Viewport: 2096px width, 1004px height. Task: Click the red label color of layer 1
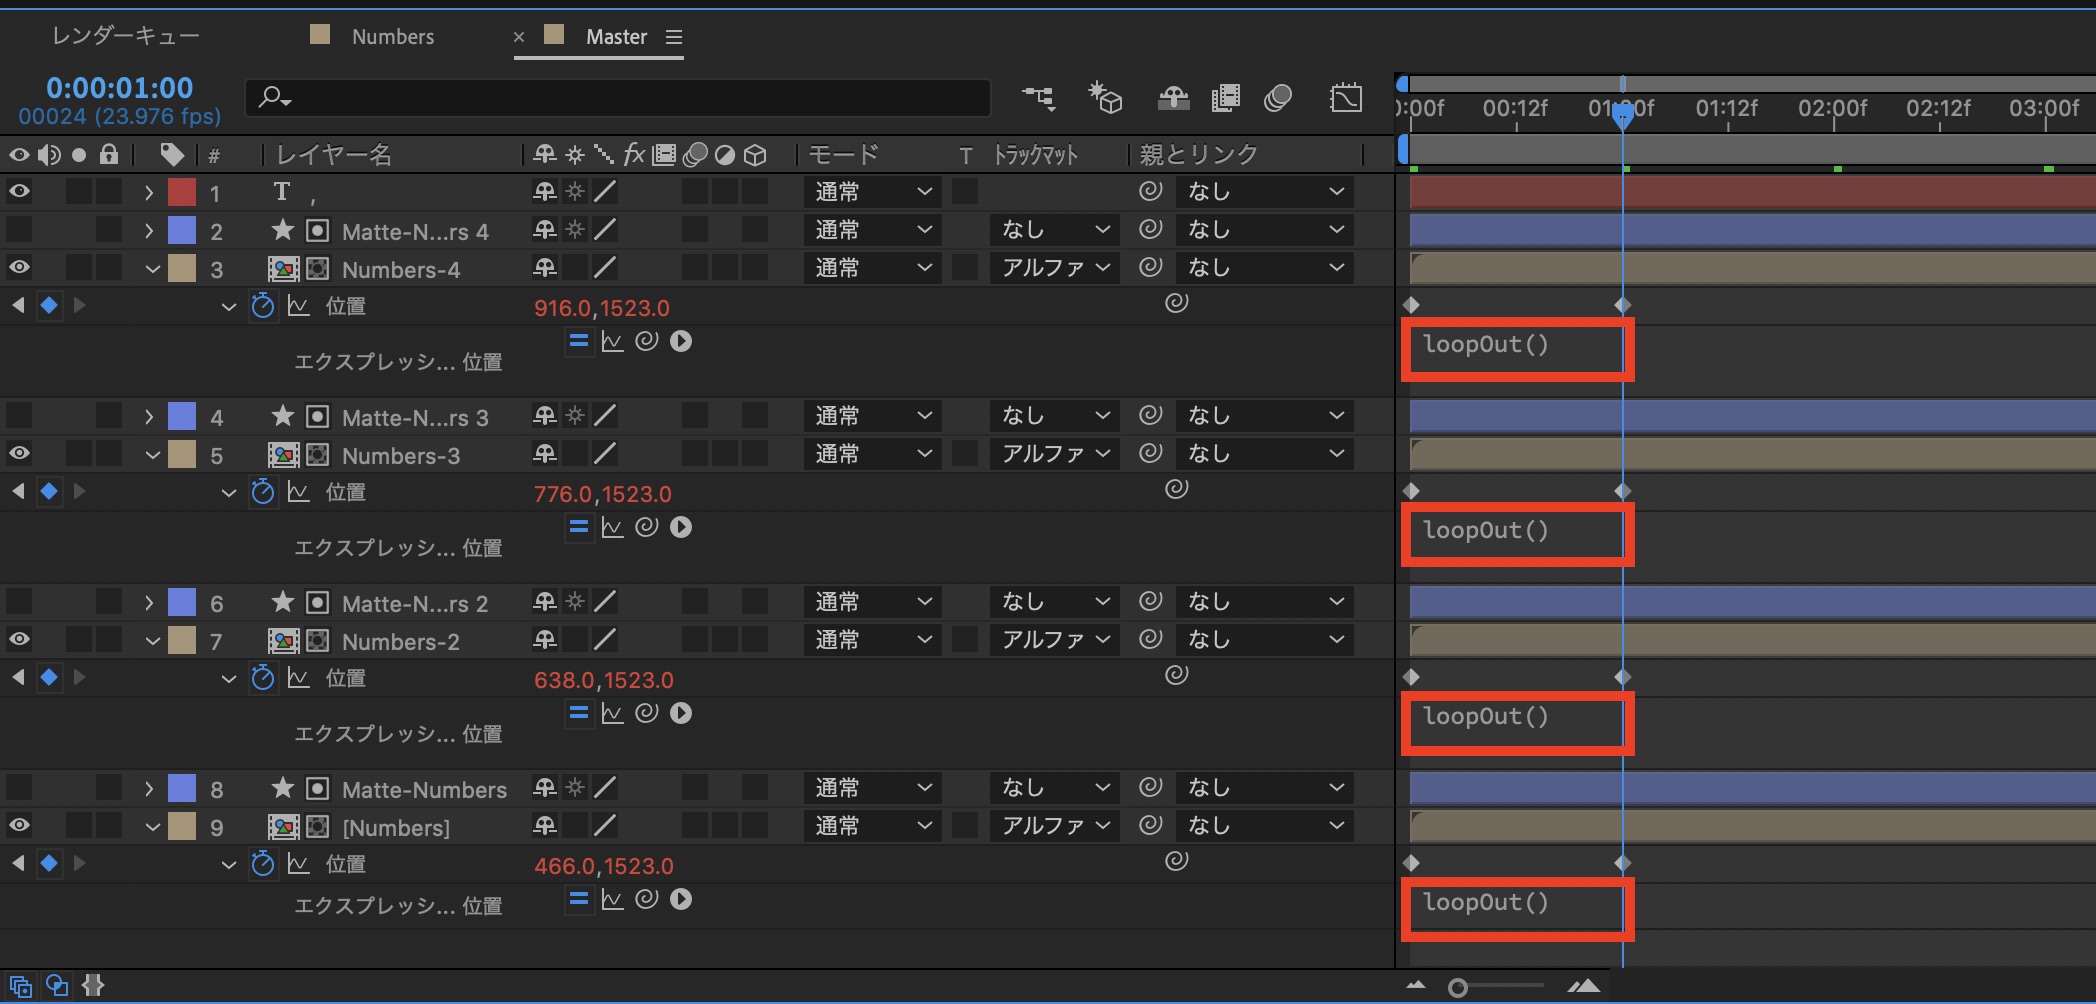click(x=182, y=191)
